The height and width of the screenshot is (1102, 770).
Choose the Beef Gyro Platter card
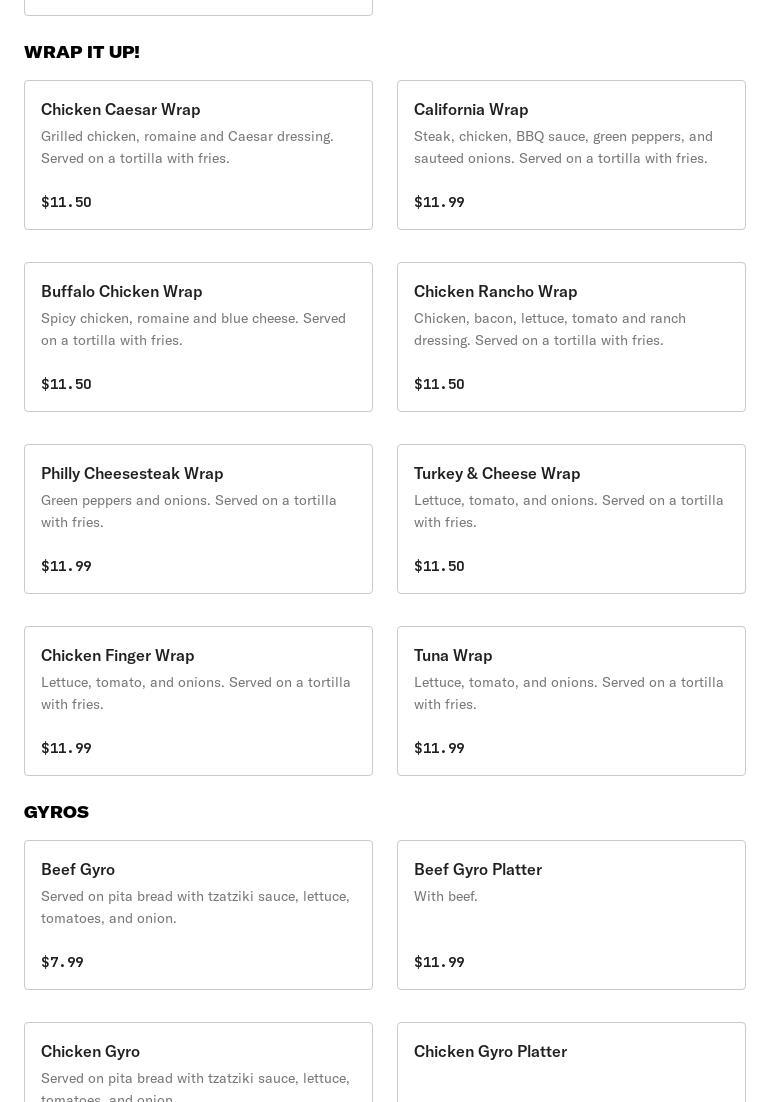coord(571,915)
